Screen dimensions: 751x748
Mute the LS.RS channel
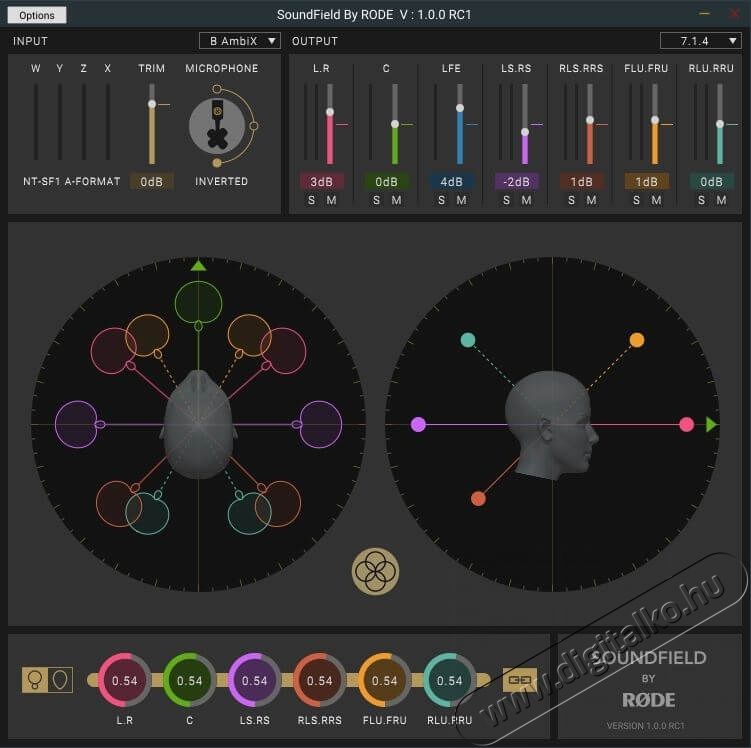527,200
